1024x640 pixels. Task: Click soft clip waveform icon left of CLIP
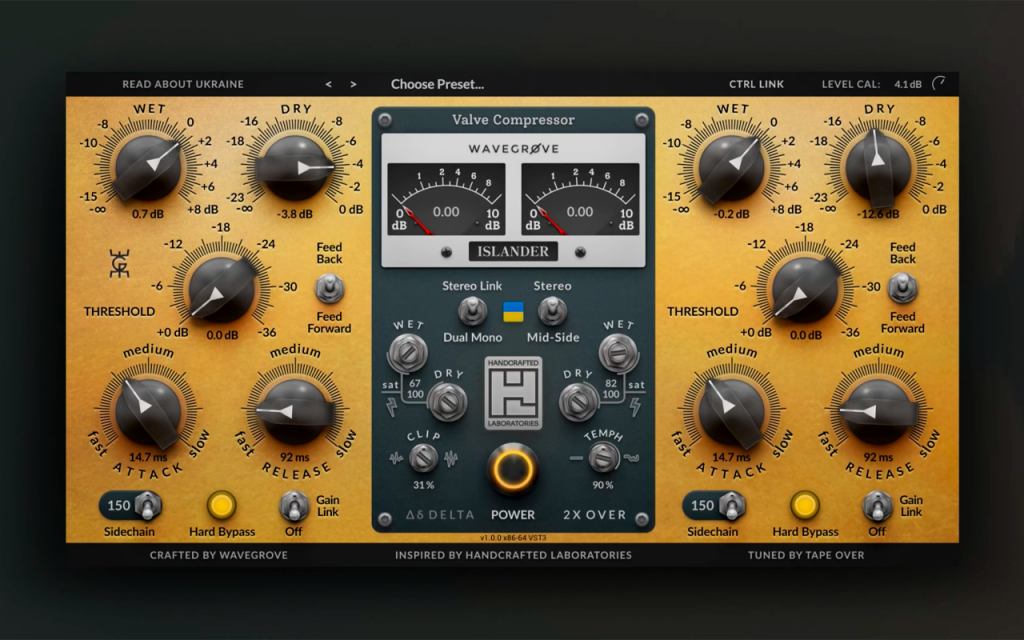(396, 458)
